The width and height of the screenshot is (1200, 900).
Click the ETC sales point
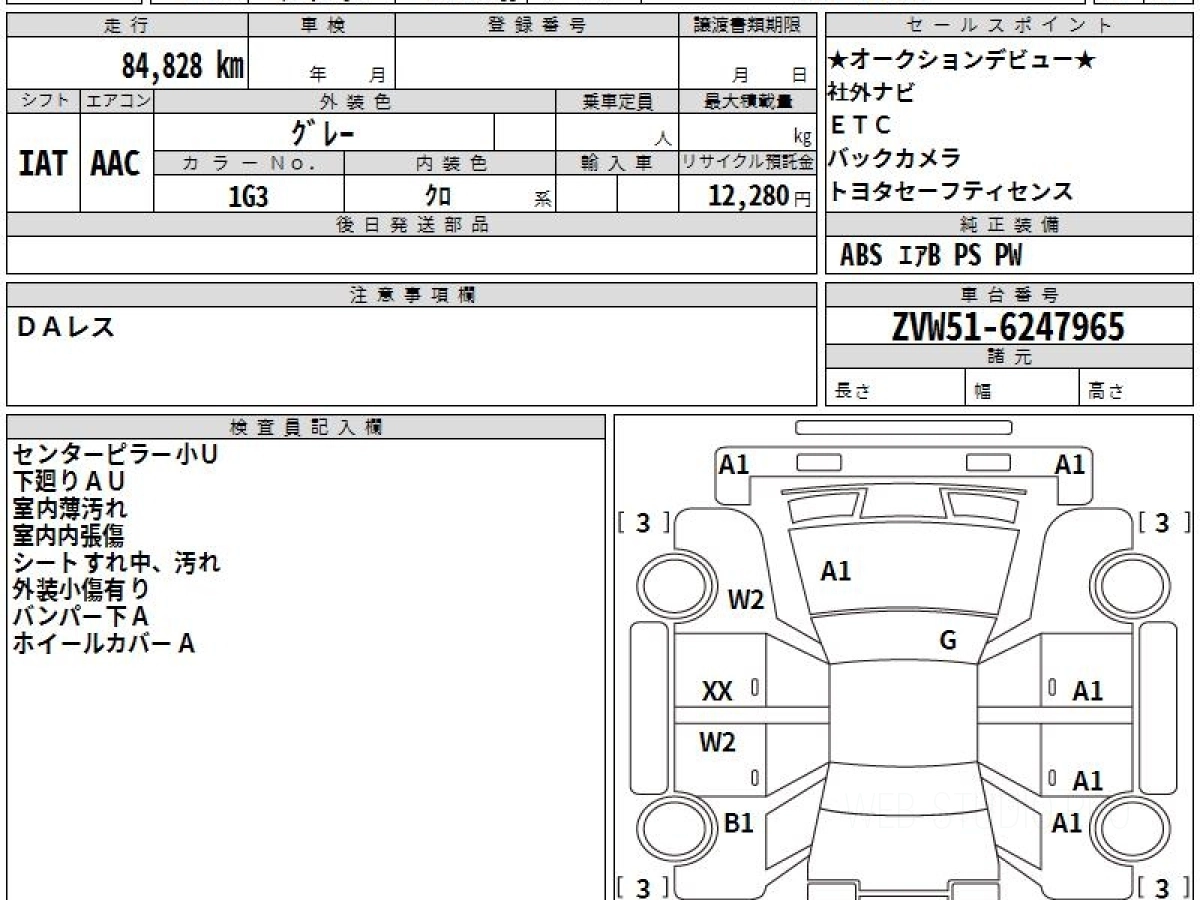pyautogui.click(x=860, y=126)
